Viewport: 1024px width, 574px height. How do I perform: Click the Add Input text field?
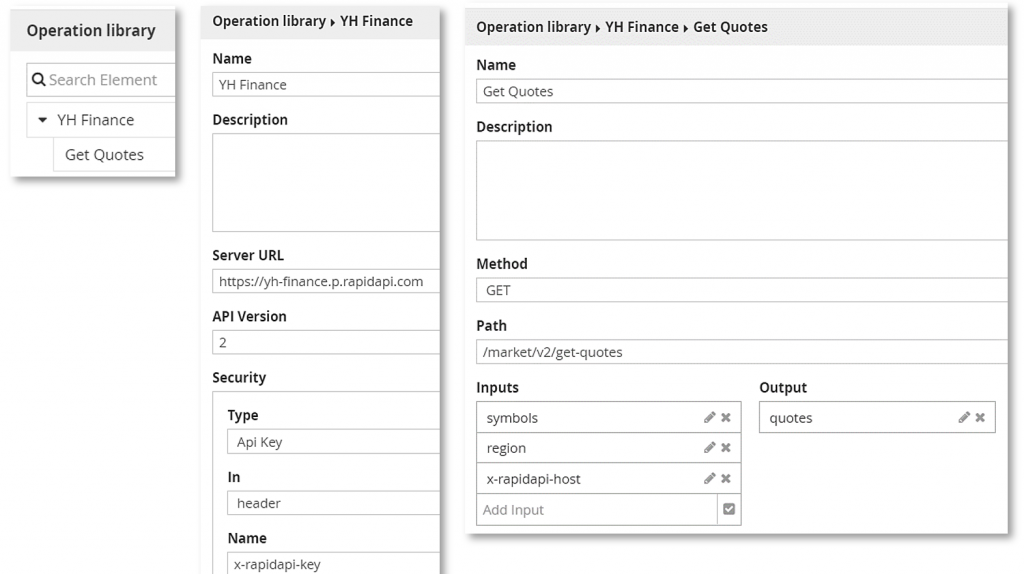(596, 510)
